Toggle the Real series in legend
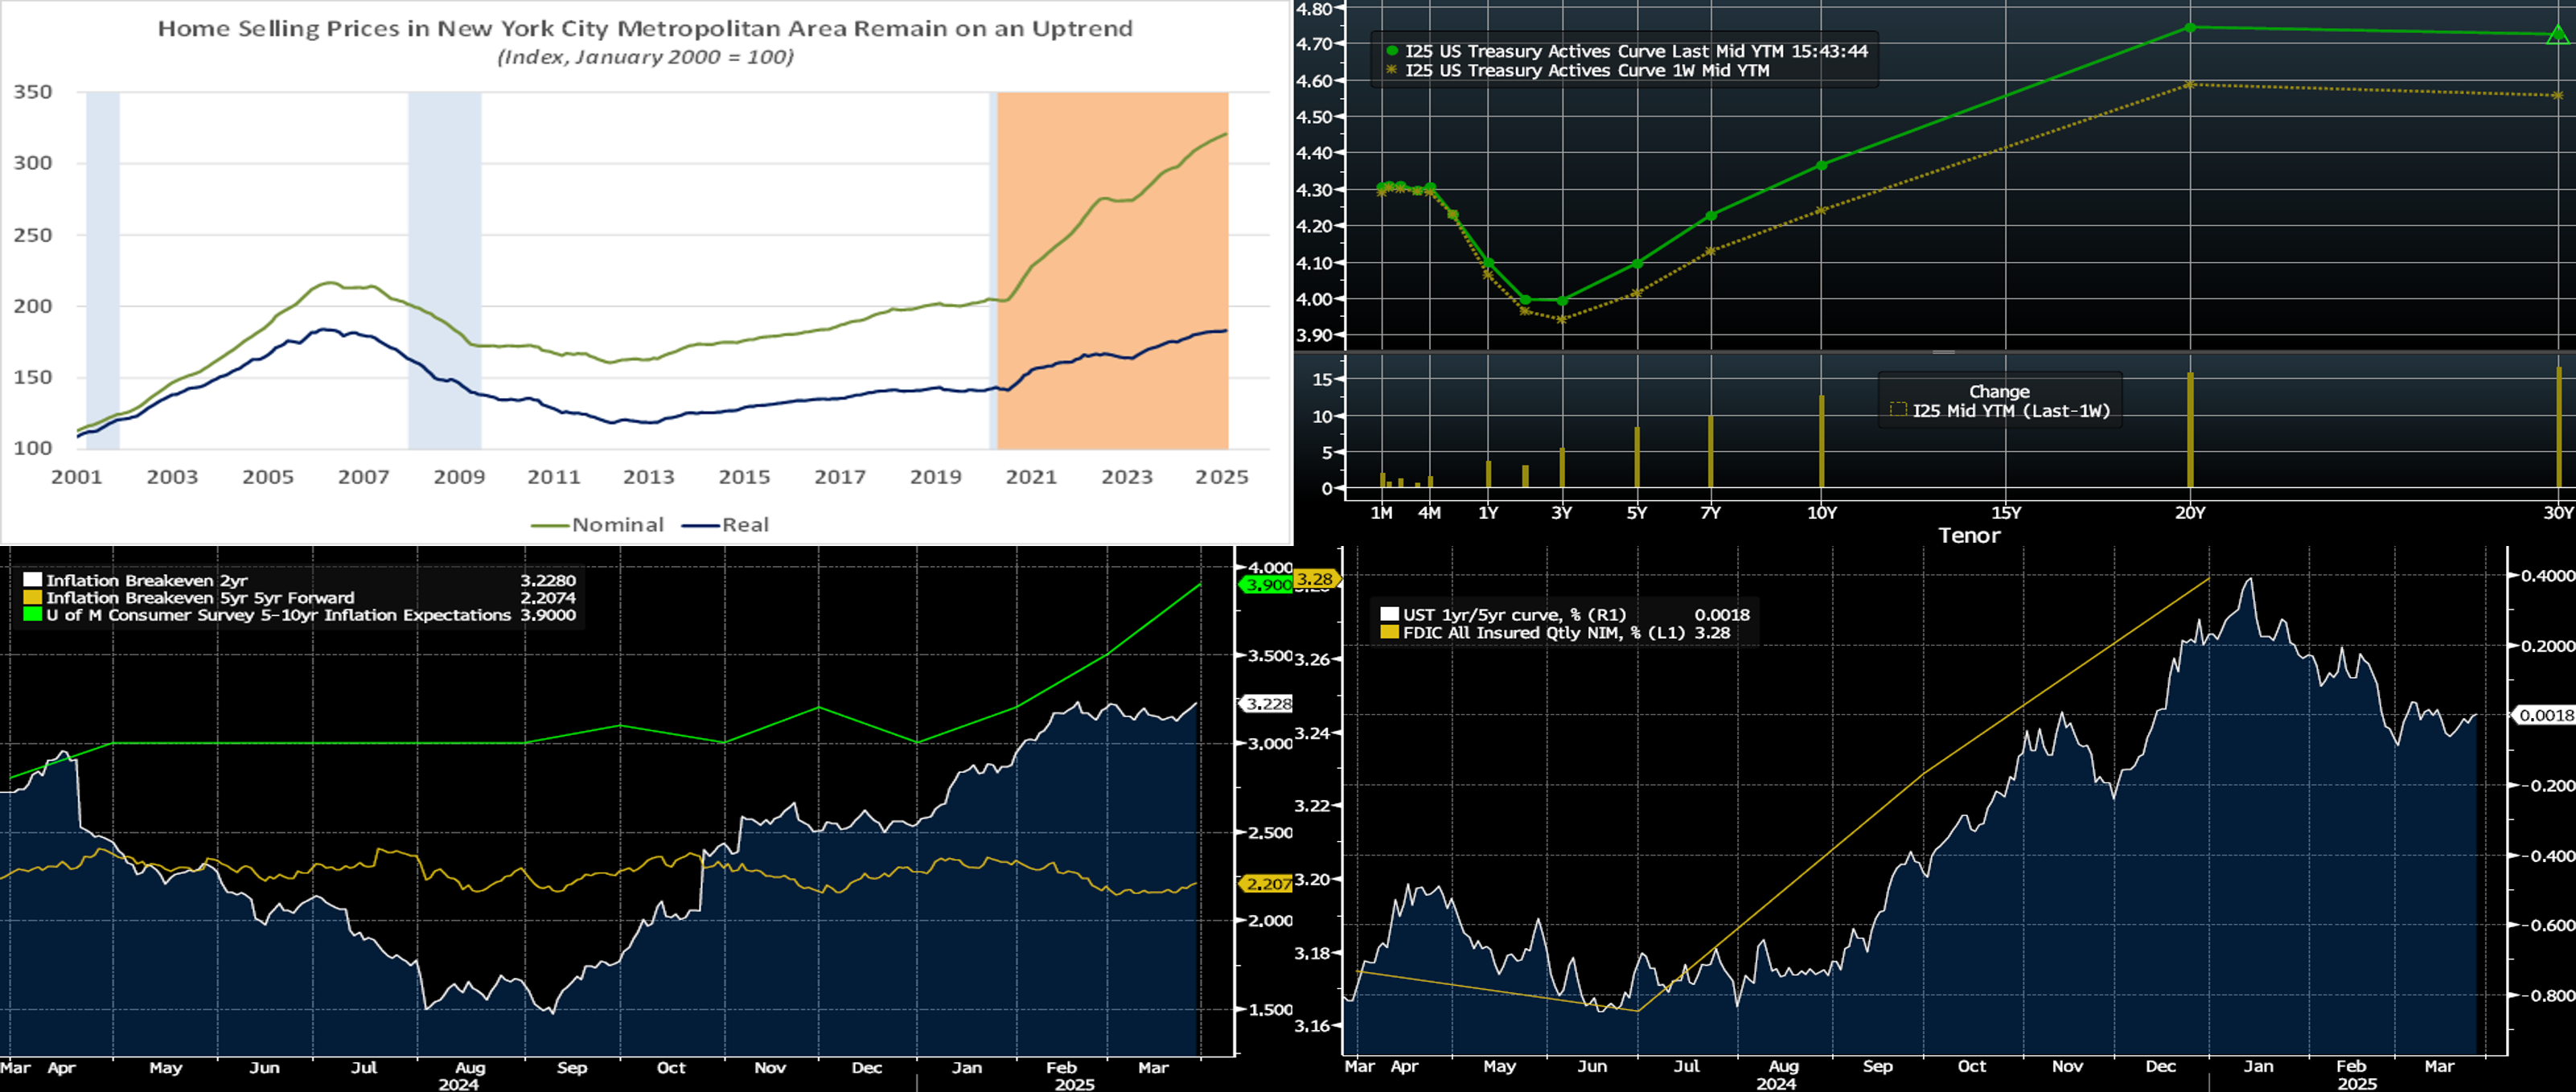The height and width of the screenshot is (1092, 2576). [725, 525]
